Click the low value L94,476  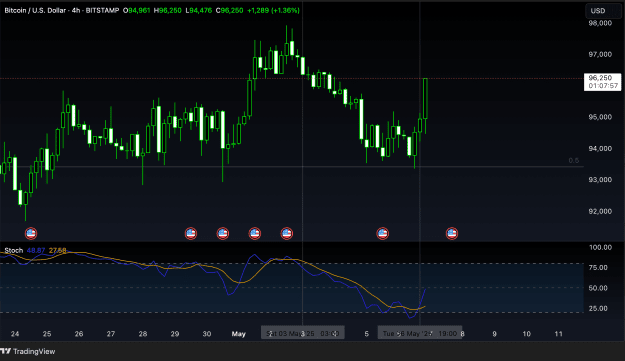point(199,10)
